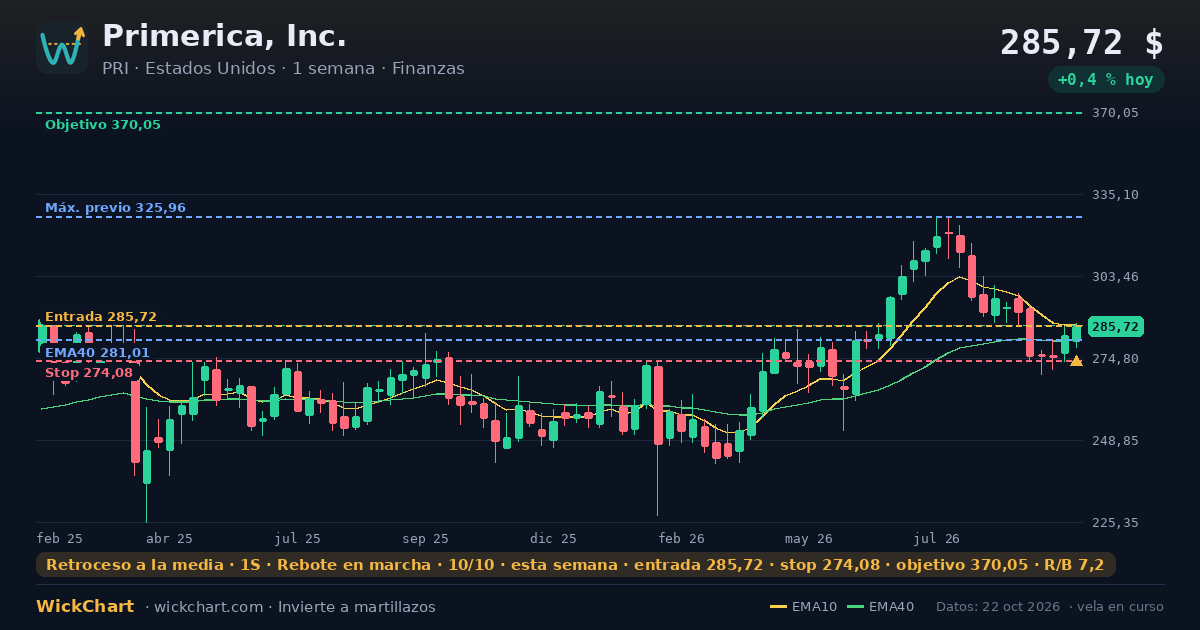Click the 303,46 axis value
Screen dimensions: 1200x630
(x=1115, y=276)
